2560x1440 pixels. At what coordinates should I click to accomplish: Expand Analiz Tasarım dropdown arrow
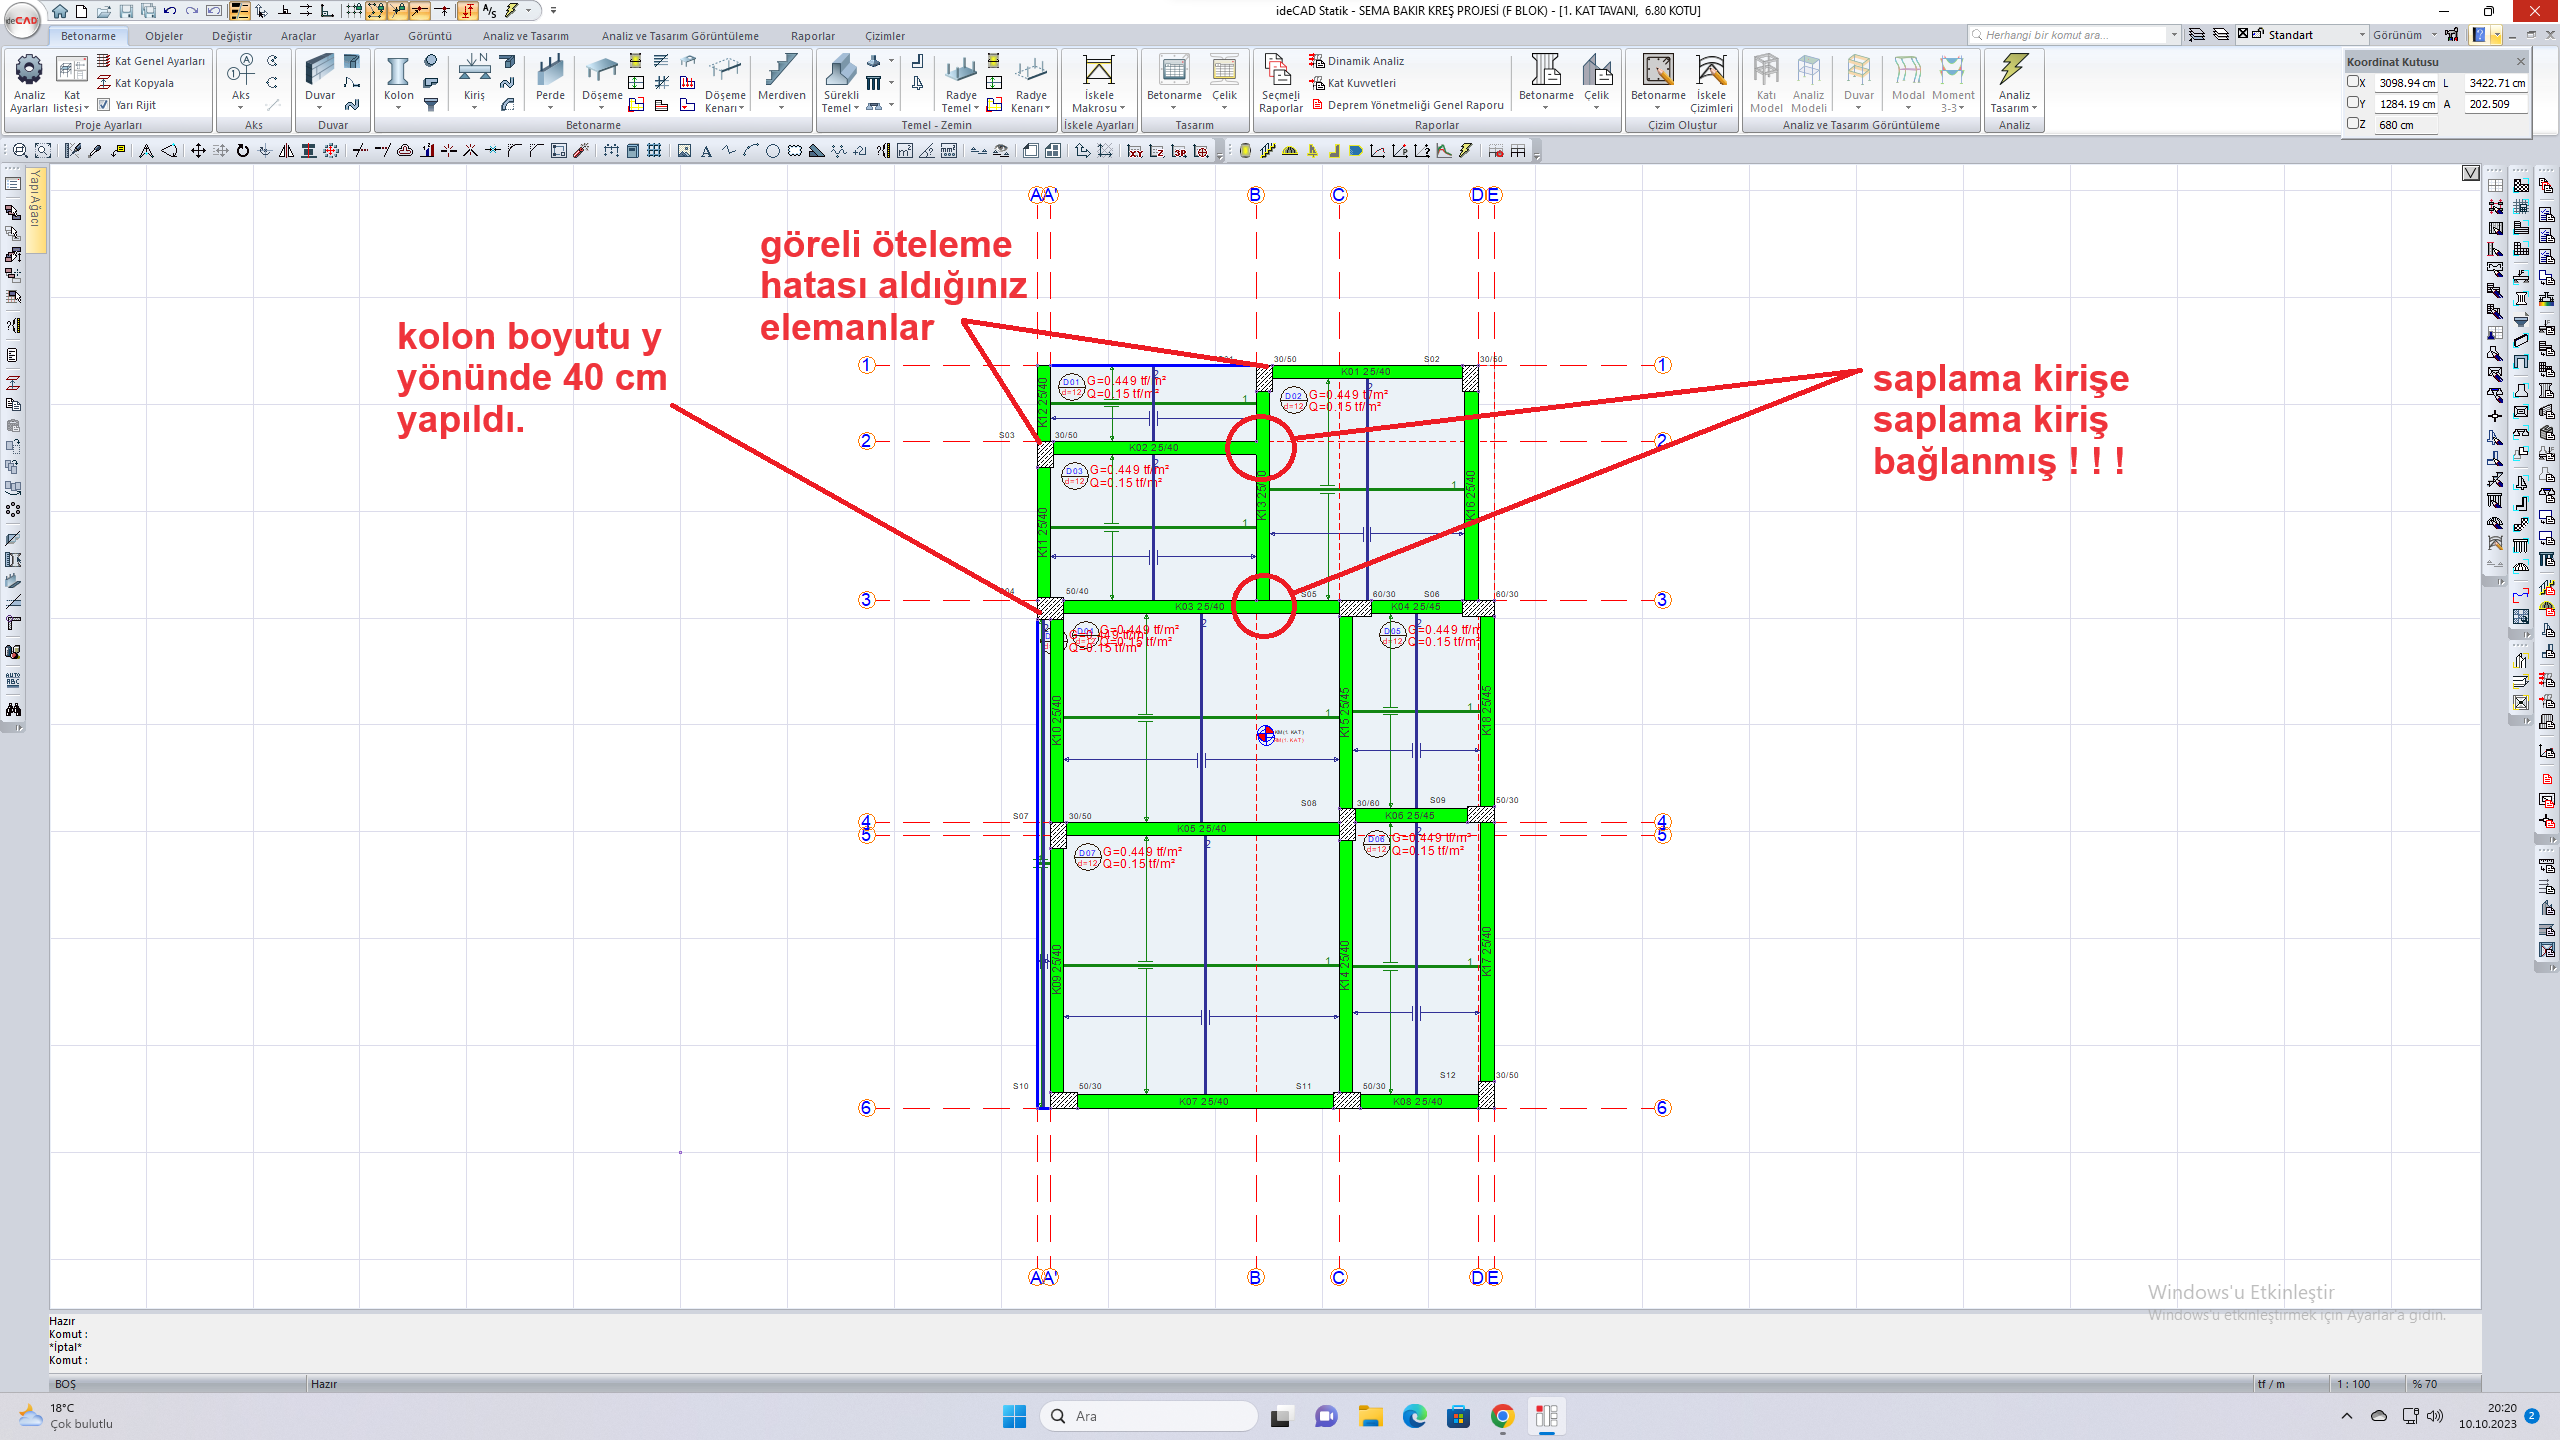pyautogui.click(x=2034, y=108)
